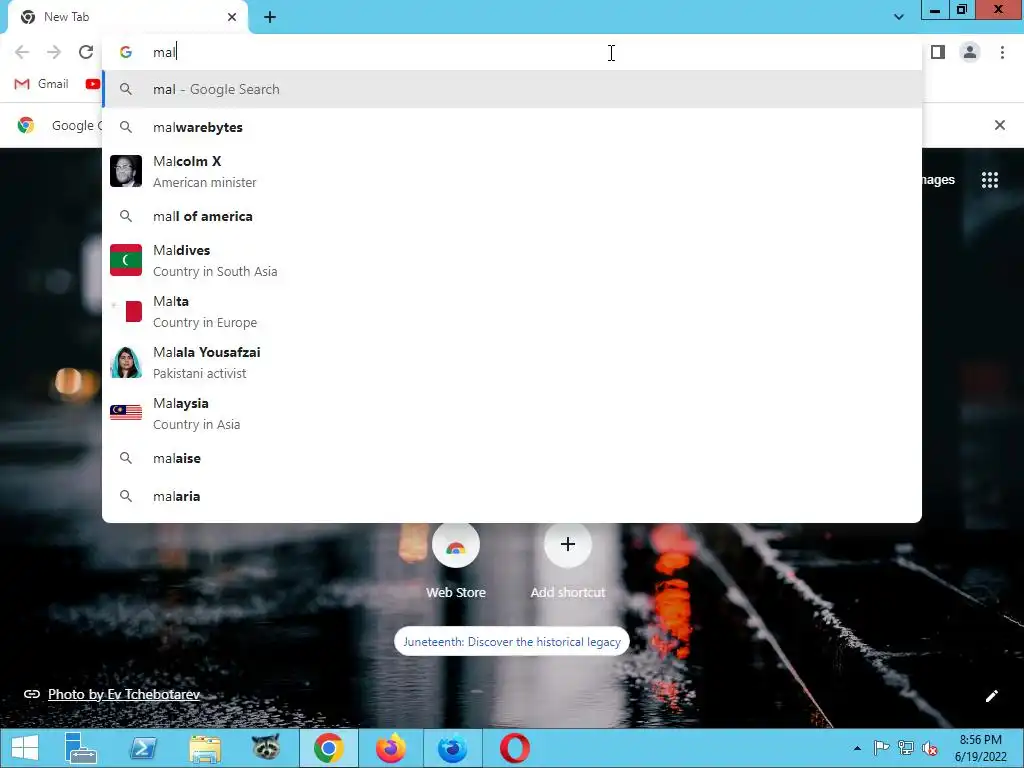Open Chrome's three-dot menu
This screenshot has width=1024, height=768.
coord(1002,52)
